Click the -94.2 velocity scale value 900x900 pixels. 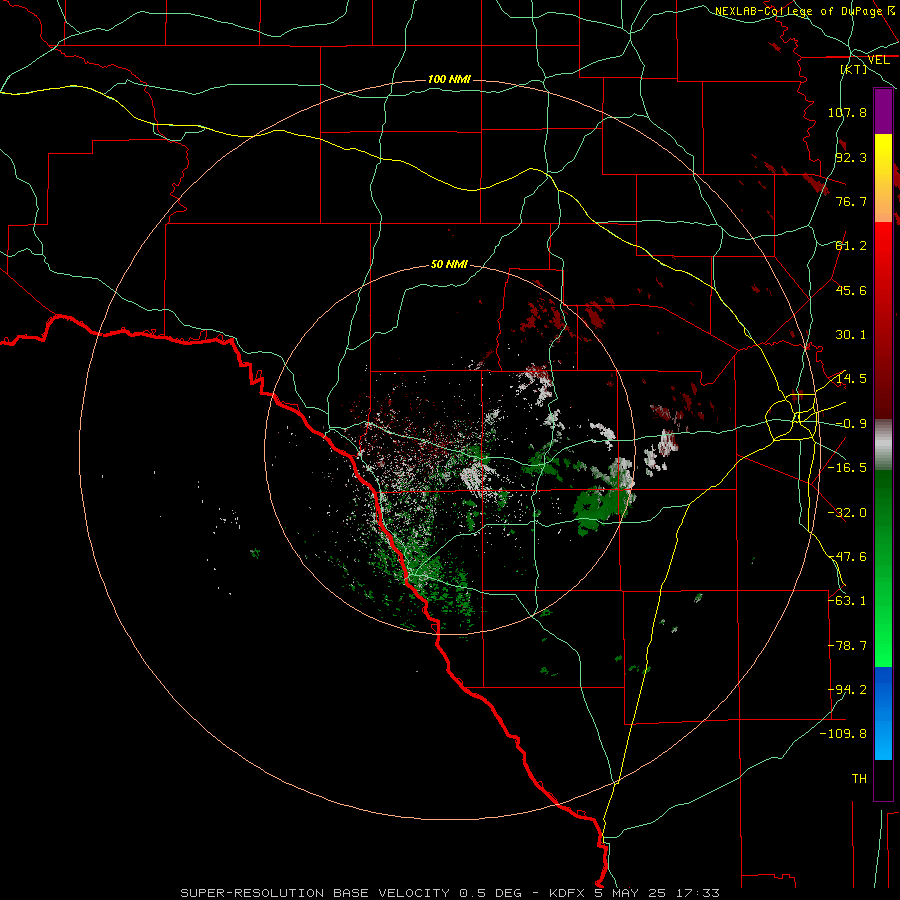847,690
